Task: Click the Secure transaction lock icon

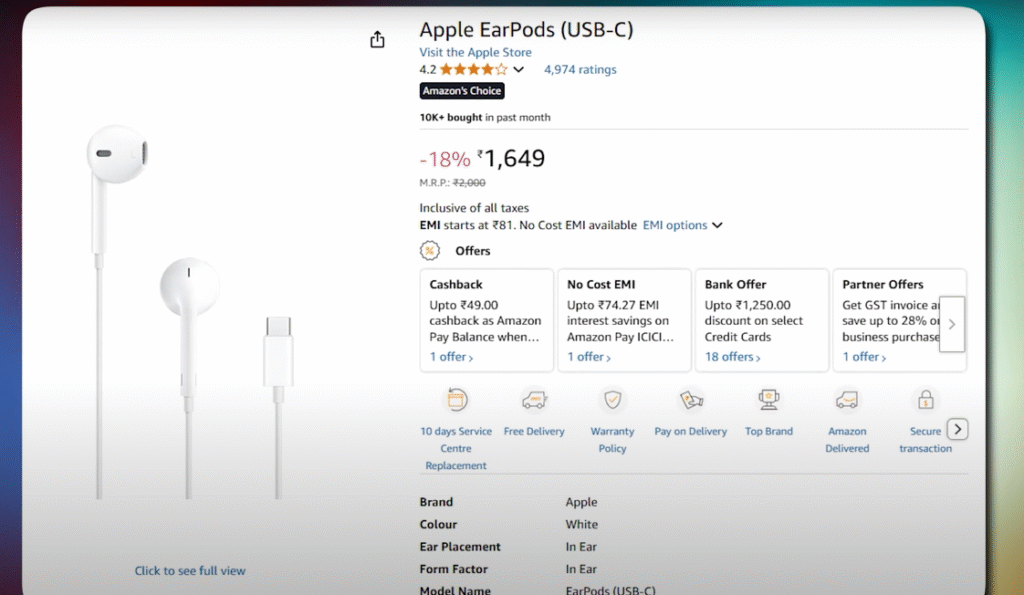Action: point(925,398)
